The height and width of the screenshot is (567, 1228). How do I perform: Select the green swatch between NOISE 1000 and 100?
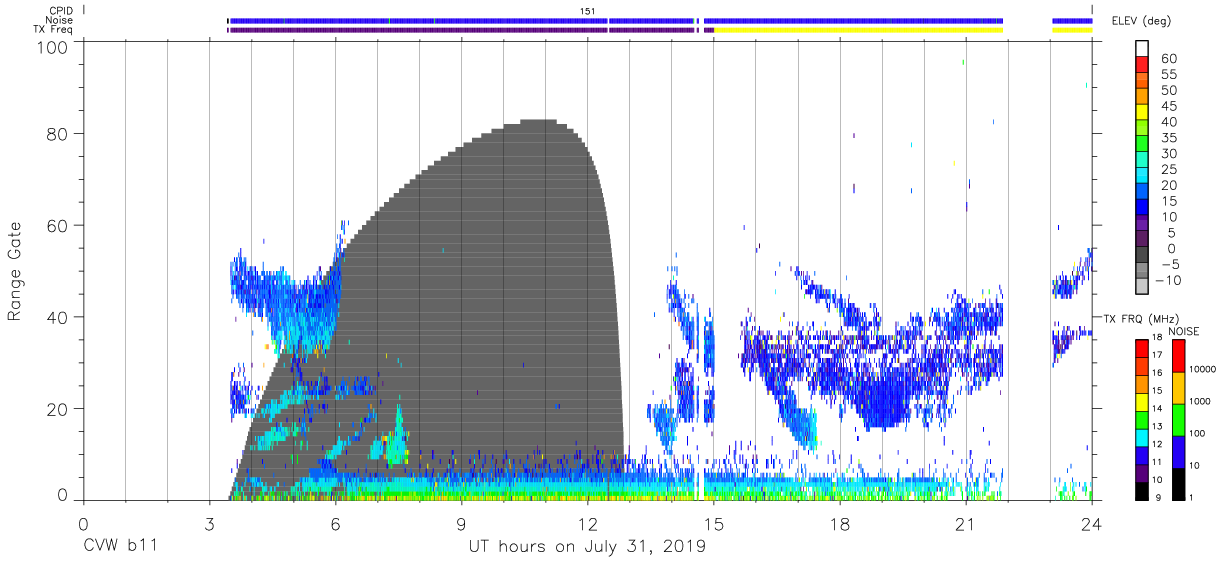[x=1177, y=420]
